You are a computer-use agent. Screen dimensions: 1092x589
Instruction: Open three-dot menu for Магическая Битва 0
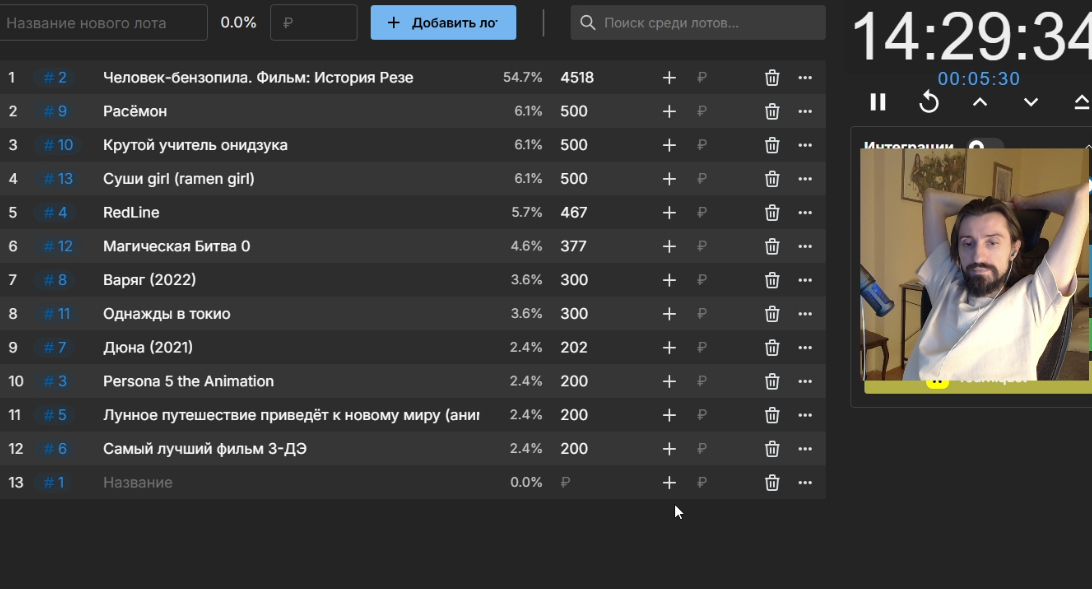click(x=805, y=246)
